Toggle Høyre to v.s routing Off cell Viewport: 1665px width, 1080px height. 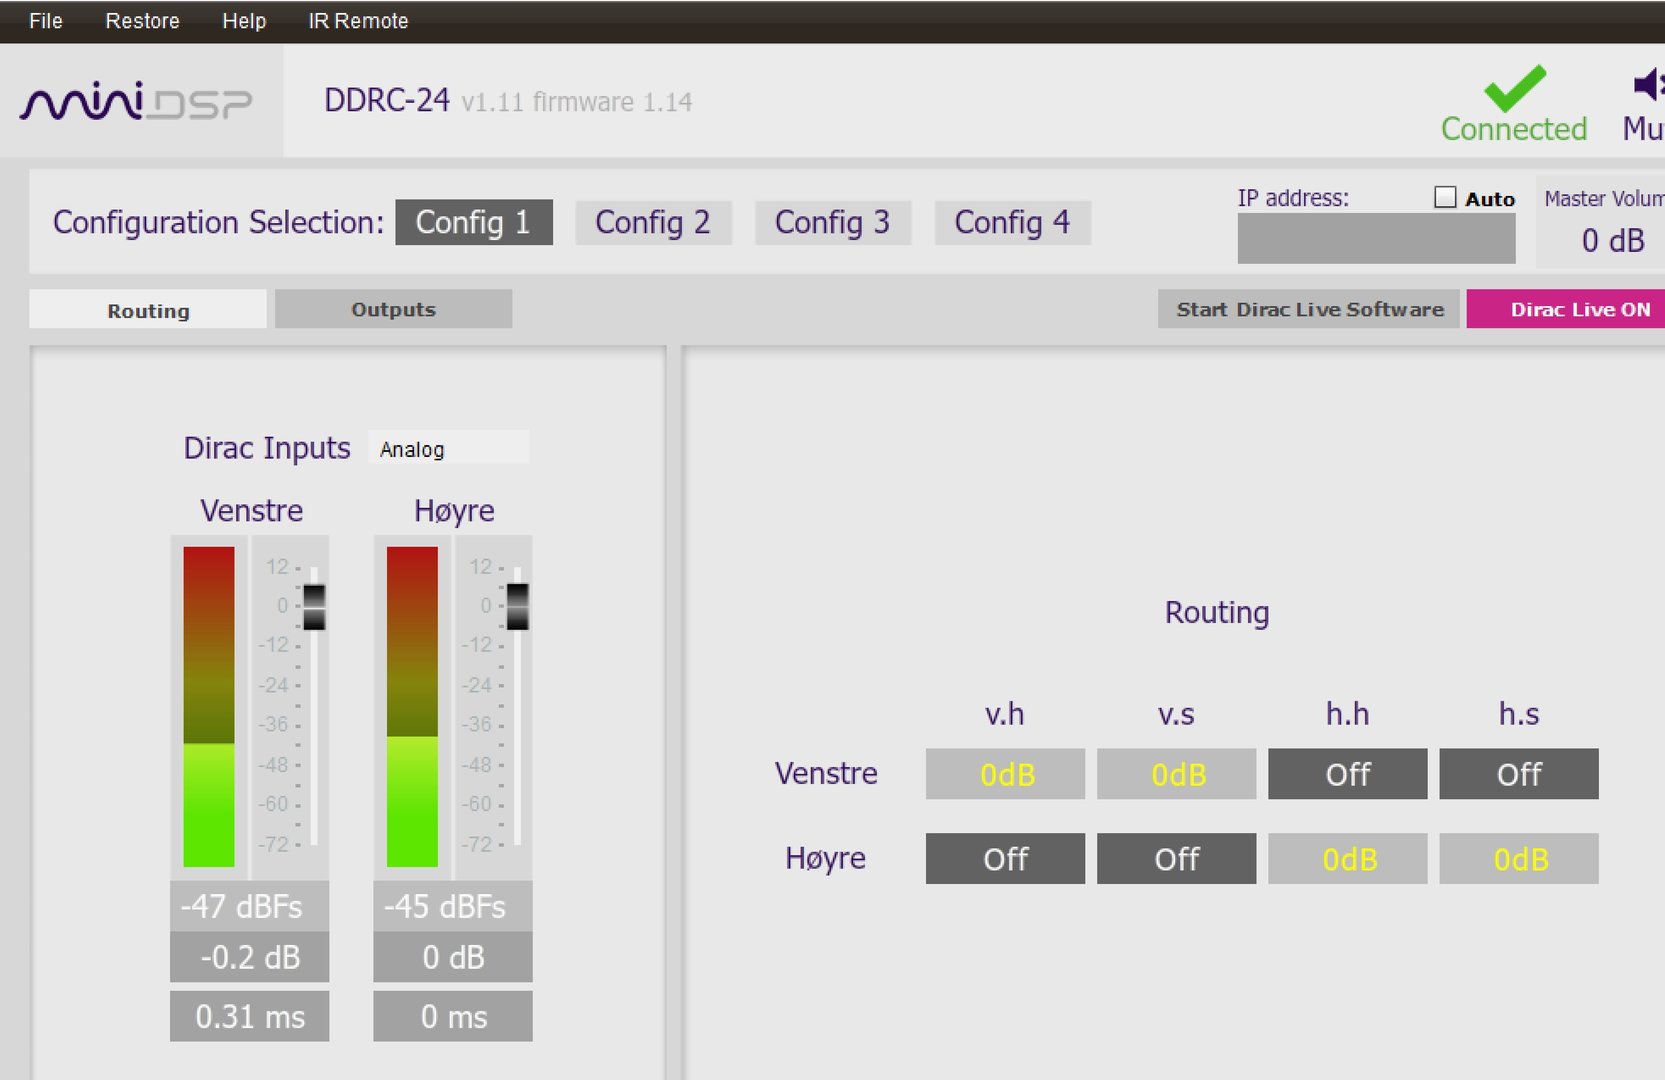1176,858
